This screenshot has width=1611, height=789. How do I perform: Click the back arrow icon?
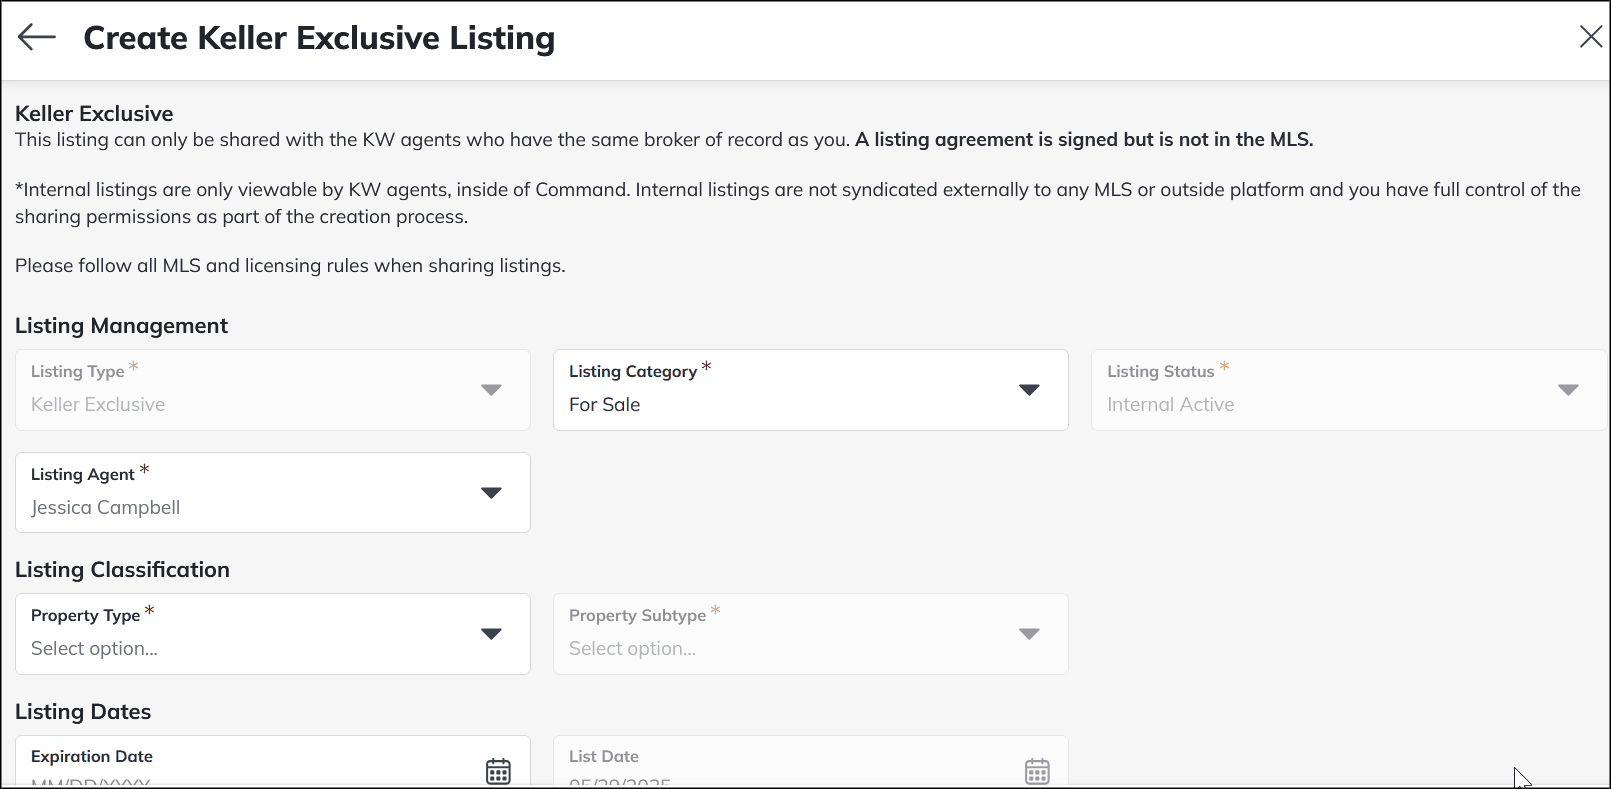pyautogui.click(x=36, y=37)
